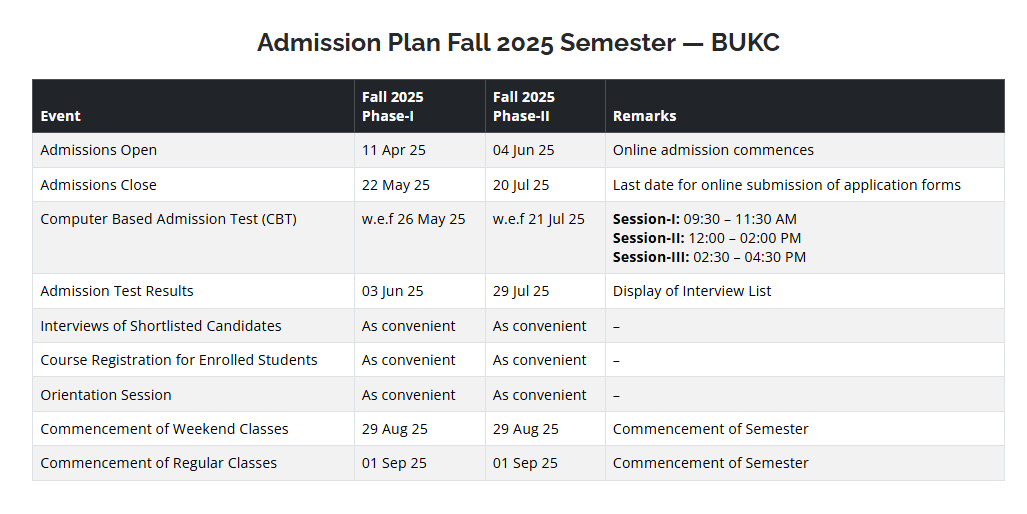Select the Admission Test Results row label

tap(117, 291)
